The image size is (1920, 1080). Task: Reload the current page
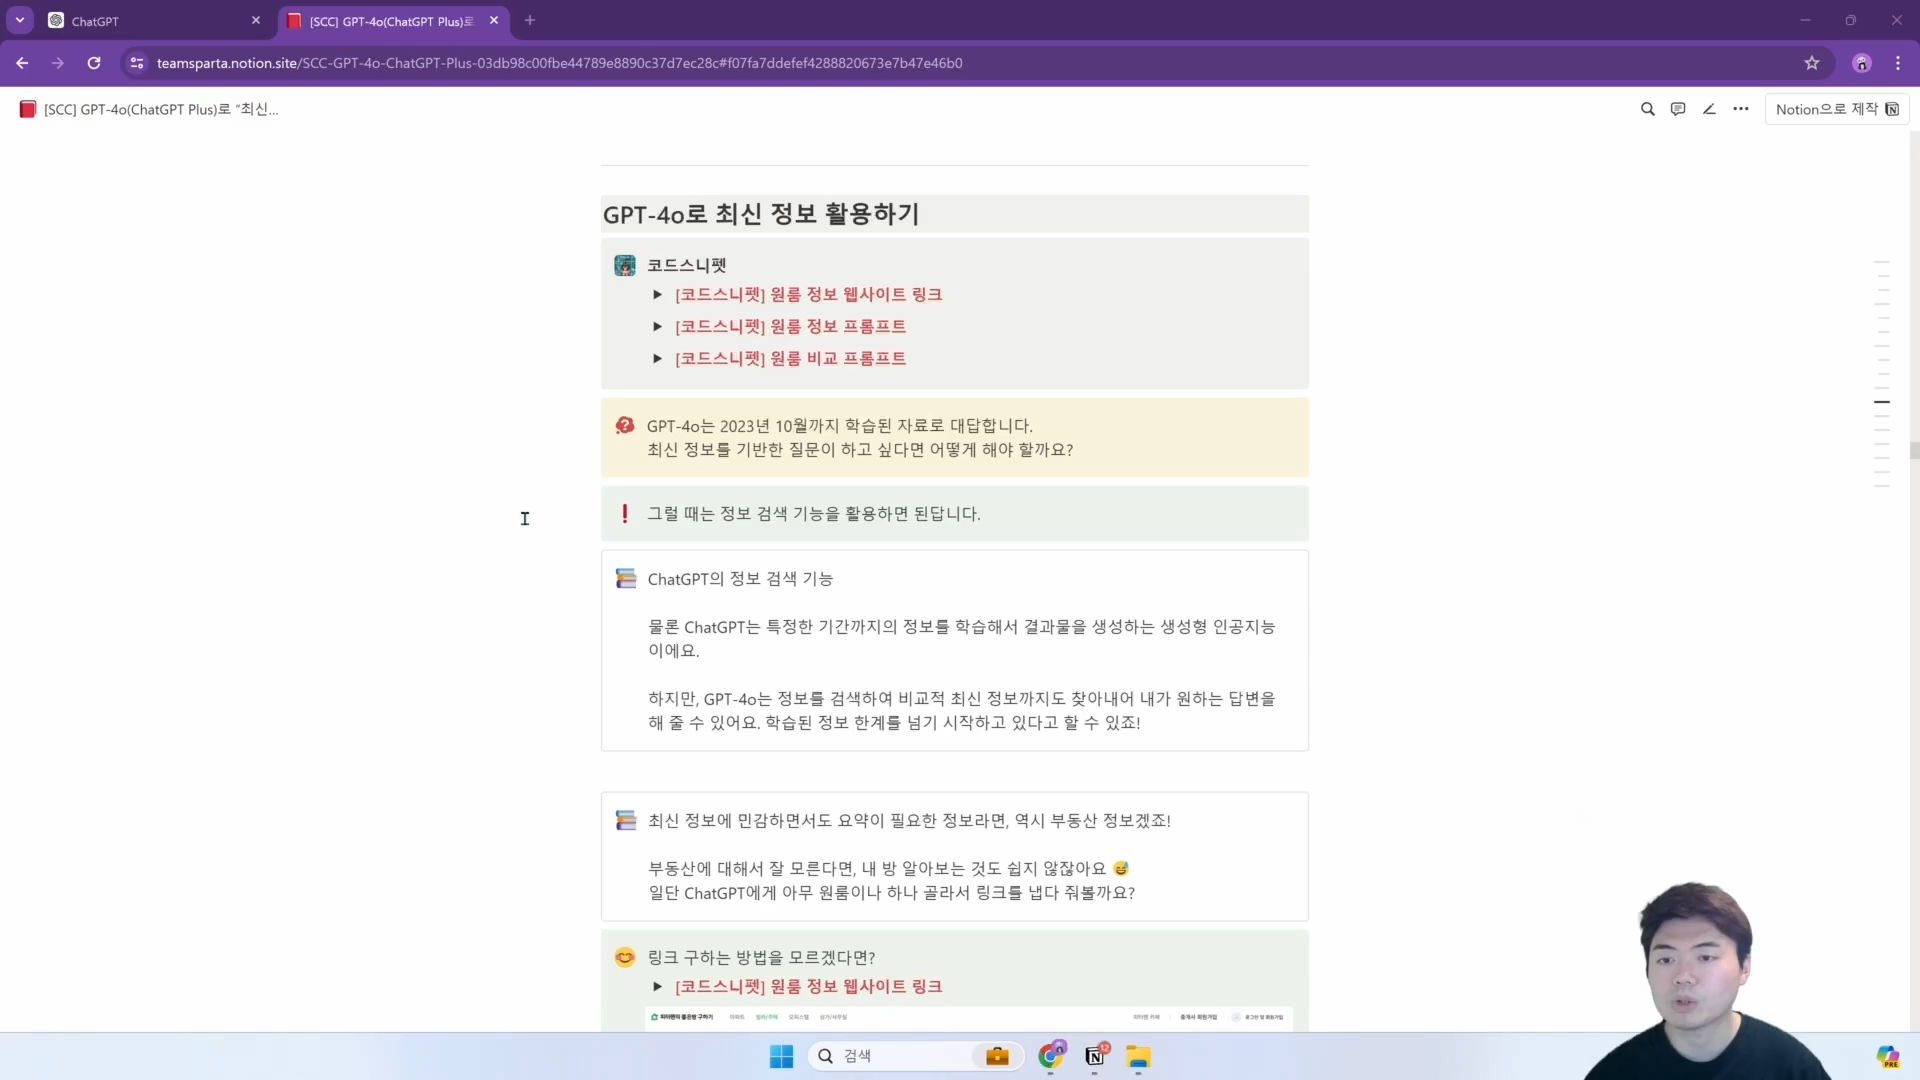tap(94, 63)
